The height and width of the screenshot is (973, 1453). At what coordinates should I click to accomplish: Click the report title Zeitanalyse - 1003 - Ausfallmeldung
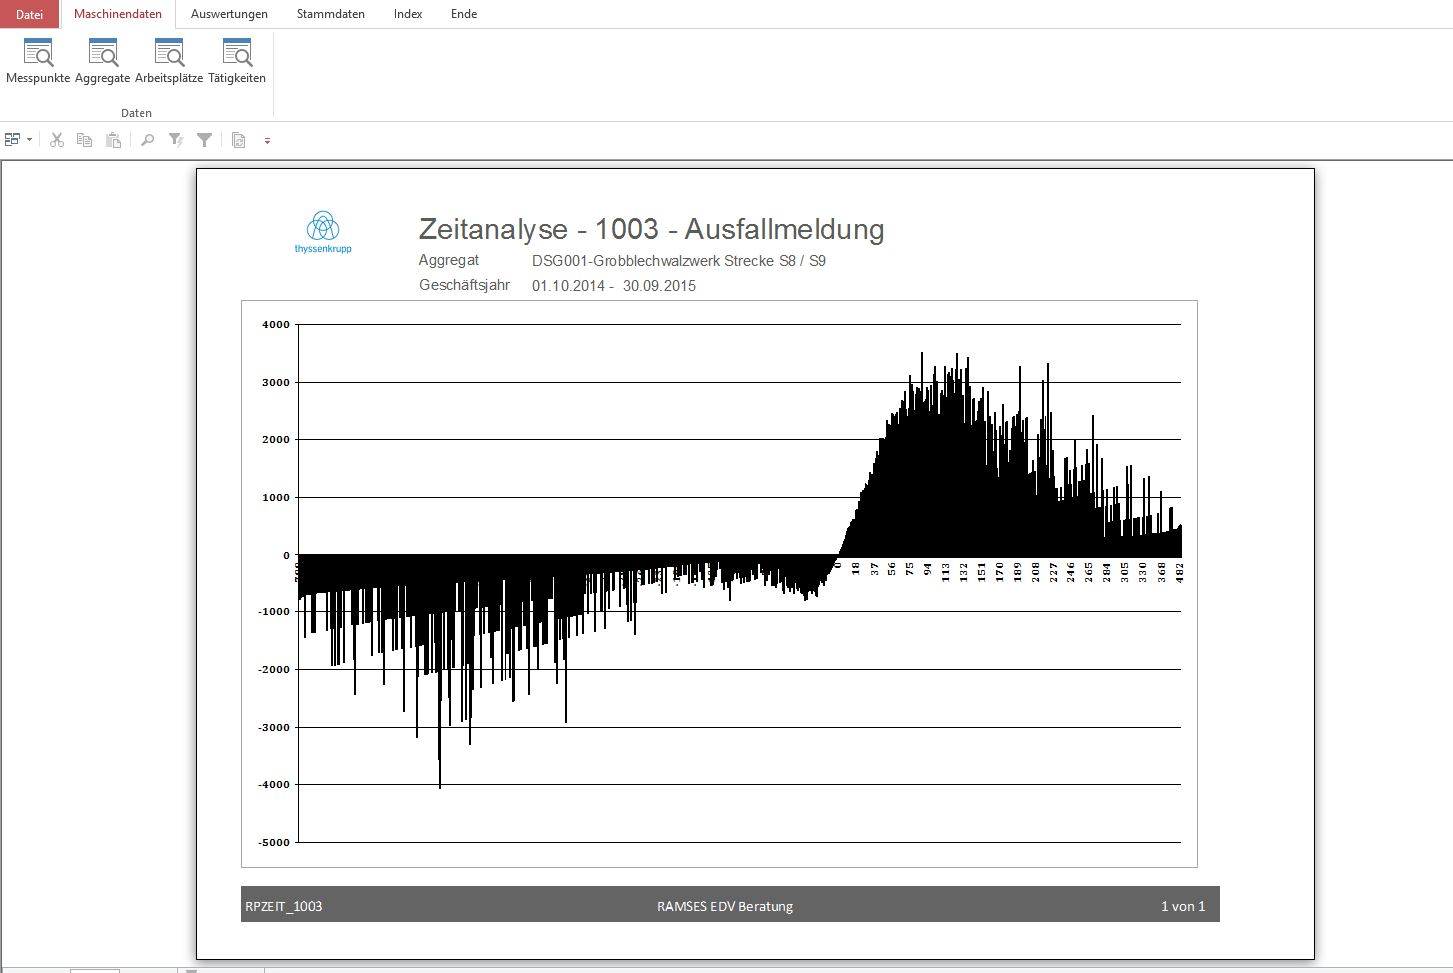coord(651,229)
